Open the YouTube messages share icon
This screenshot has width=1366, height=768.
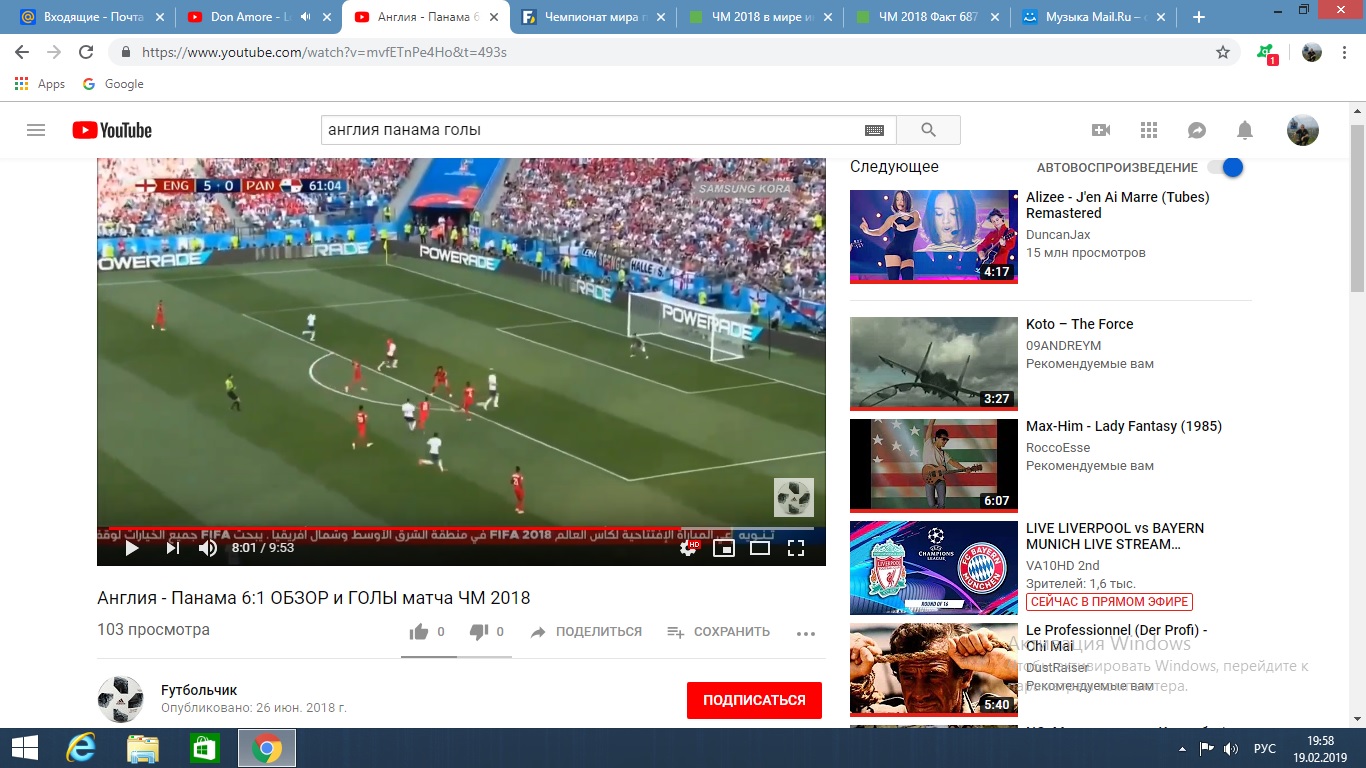pos(1197,130)
